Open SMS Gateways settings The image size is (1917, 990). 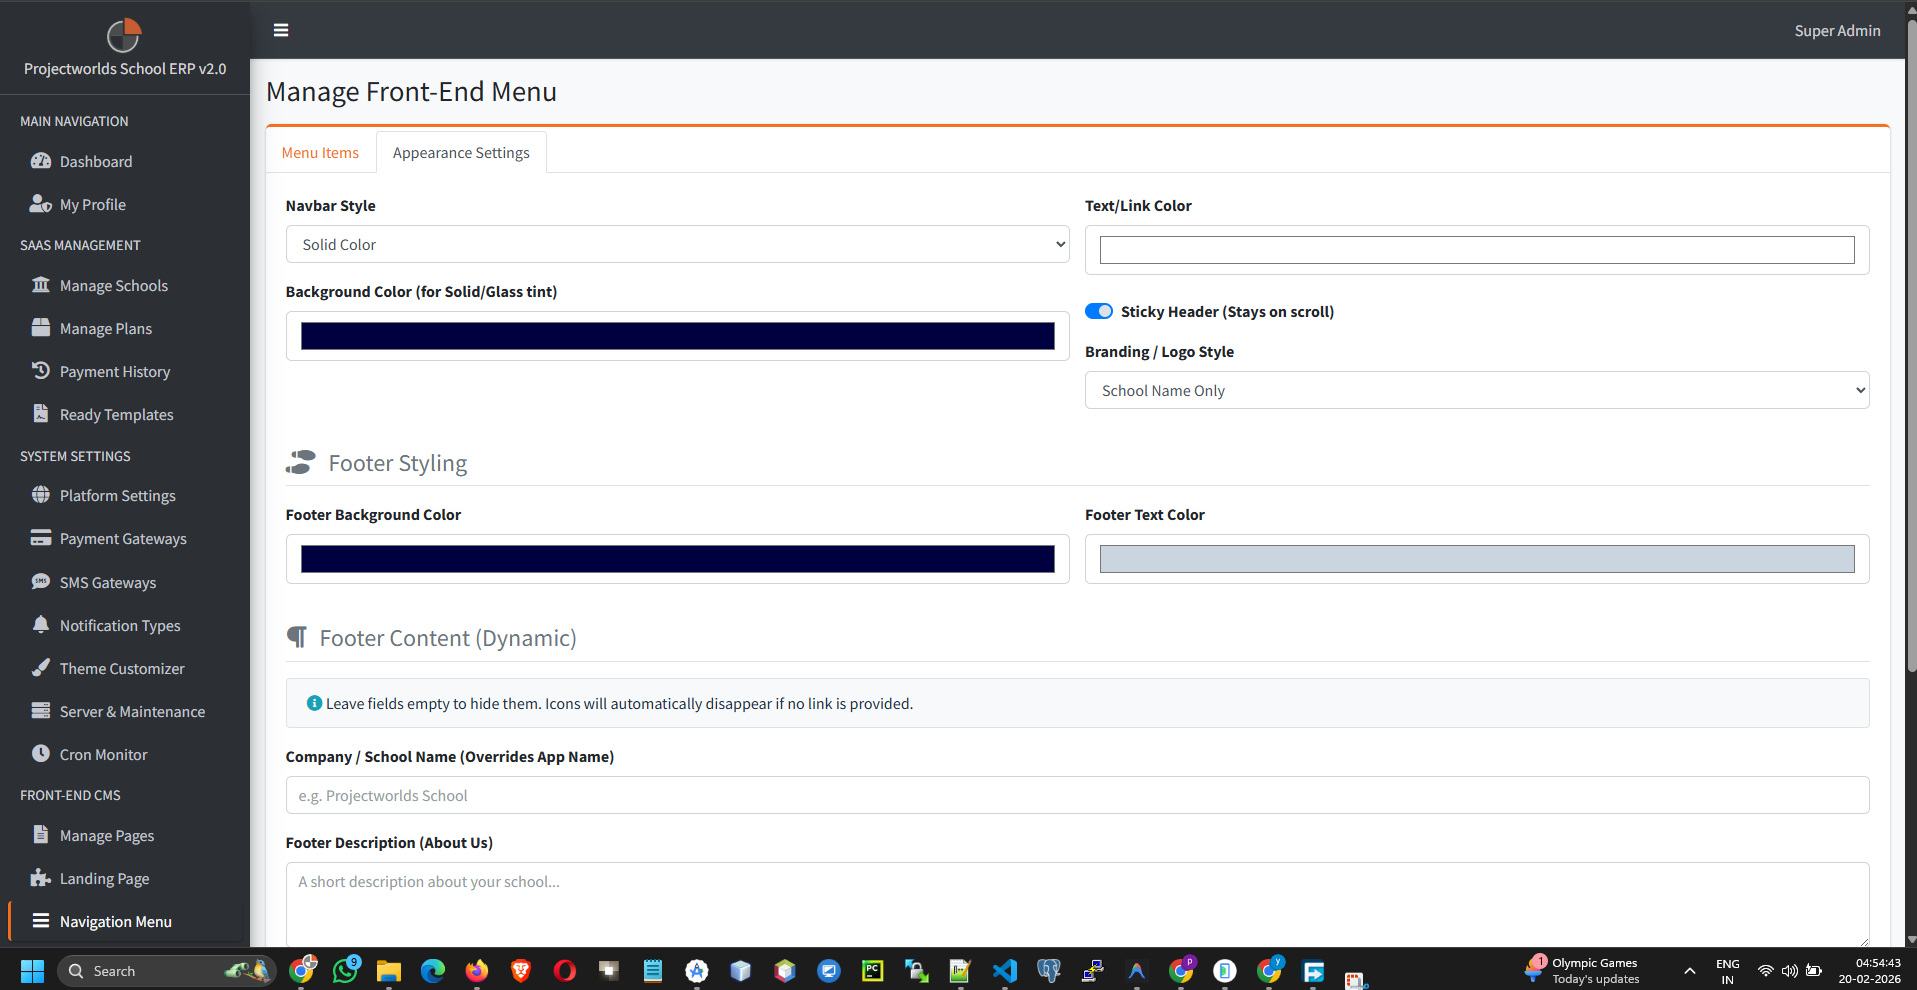point(107,582)
